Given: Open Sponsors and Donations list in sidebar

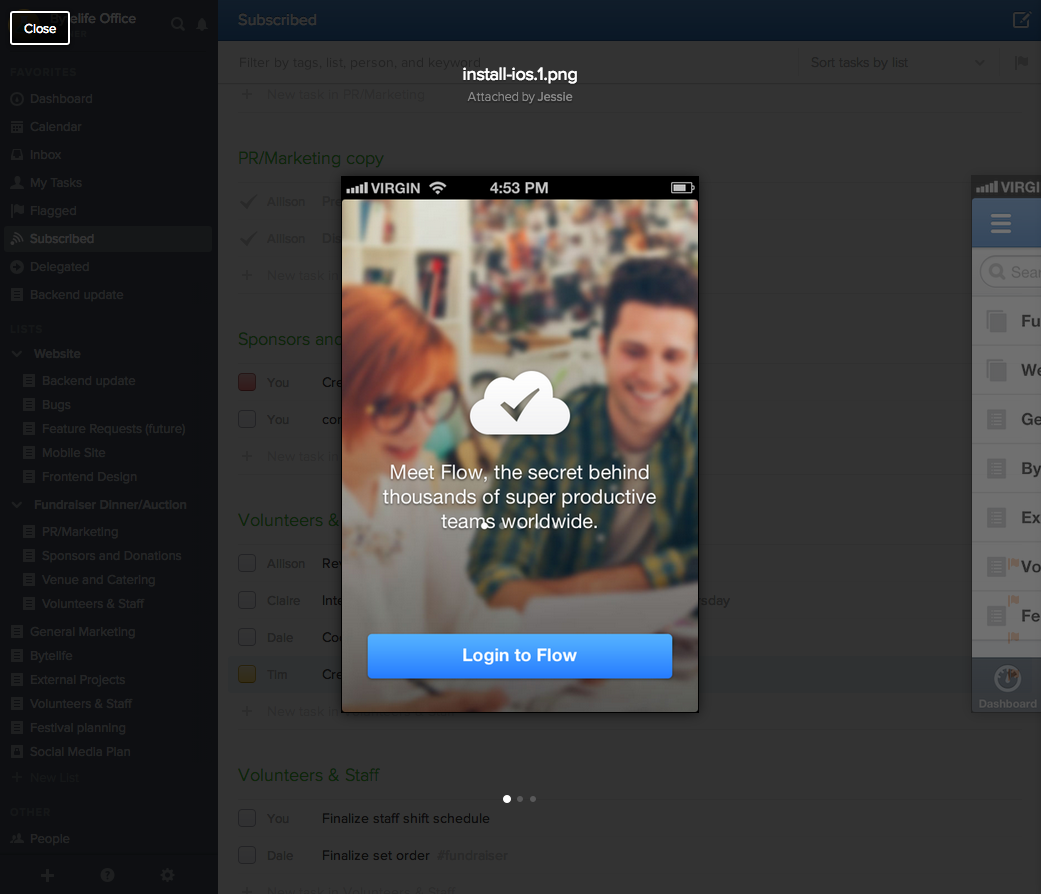Looking at the screenshot, I should [x=112, y=556].
